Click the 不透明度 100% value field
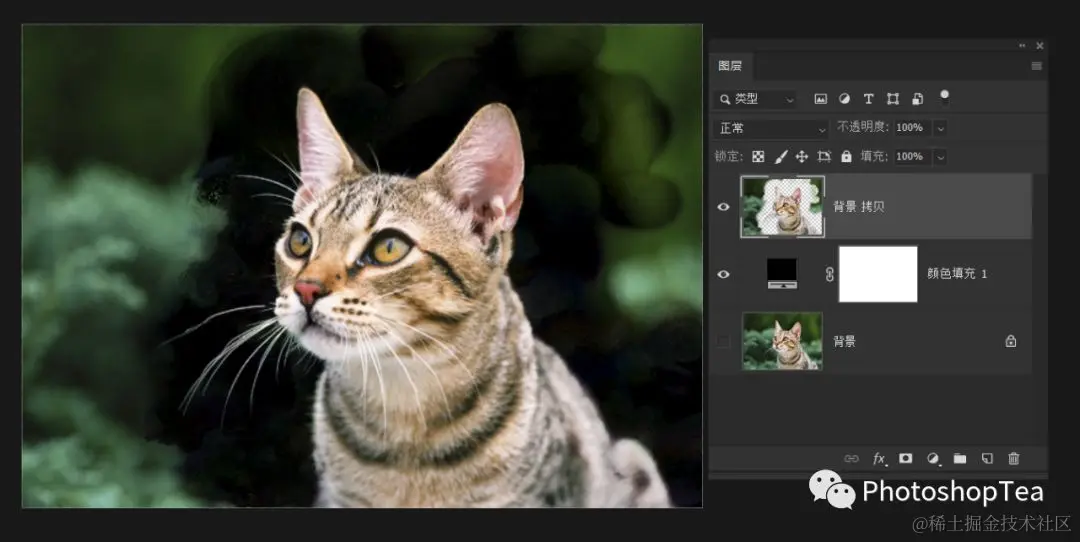Viewport: 1080px width, 542px height. 911,127
